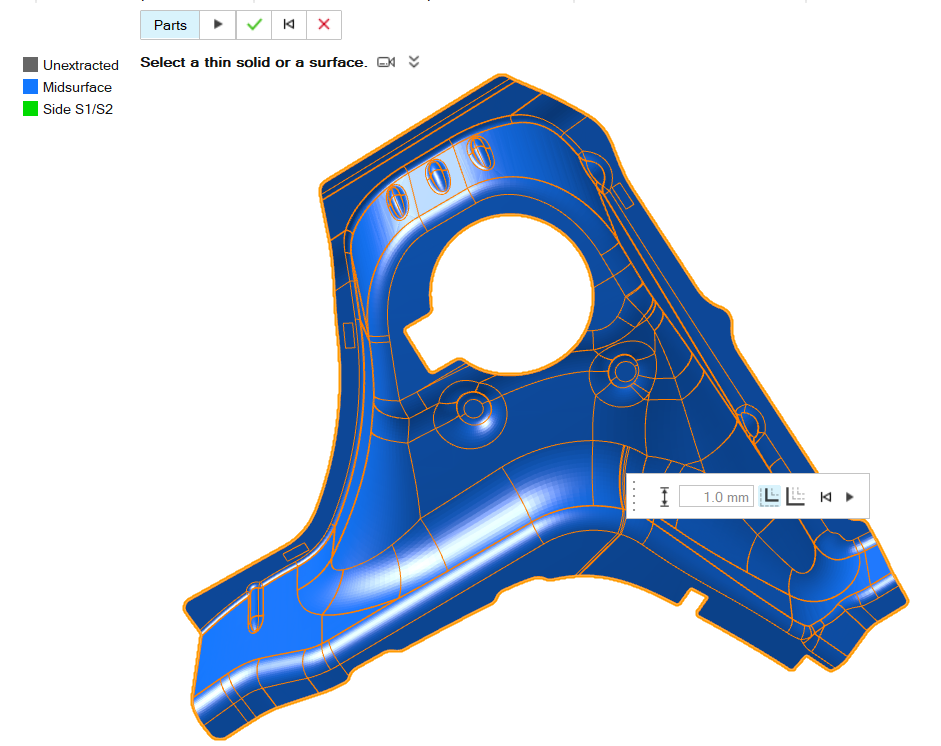Apply the midsurface with the green checkmark
The image size is (941, 746).
(x=254, y=25)
